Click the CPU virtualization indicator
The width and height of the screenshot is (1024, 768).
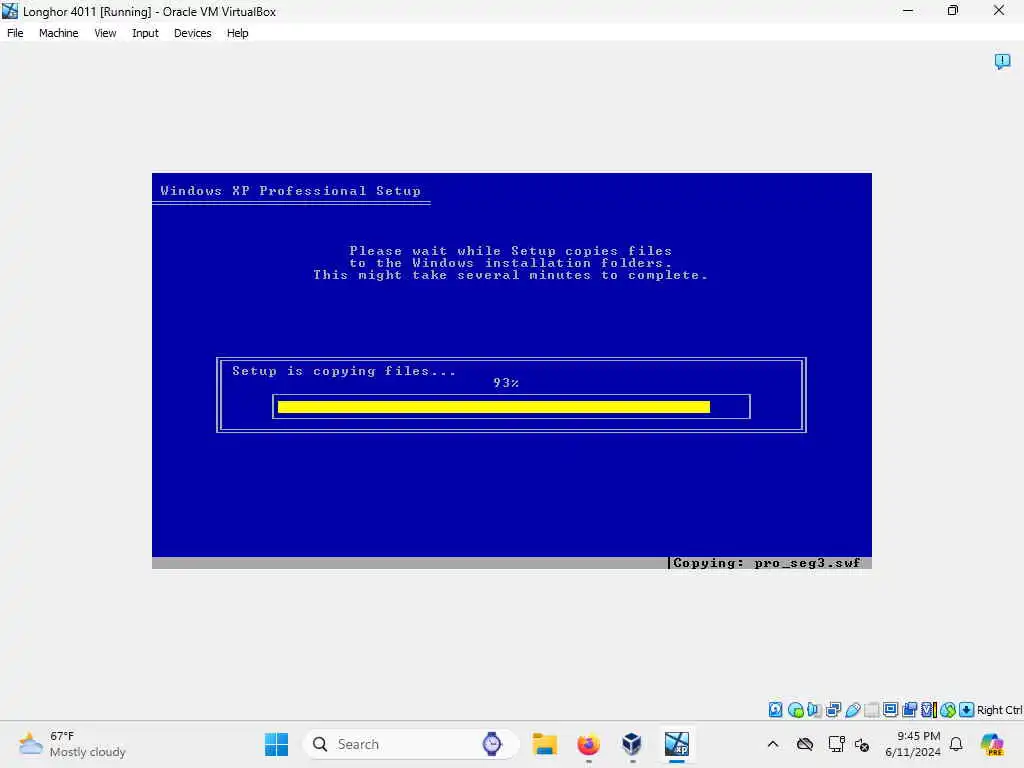pos(929,710)
